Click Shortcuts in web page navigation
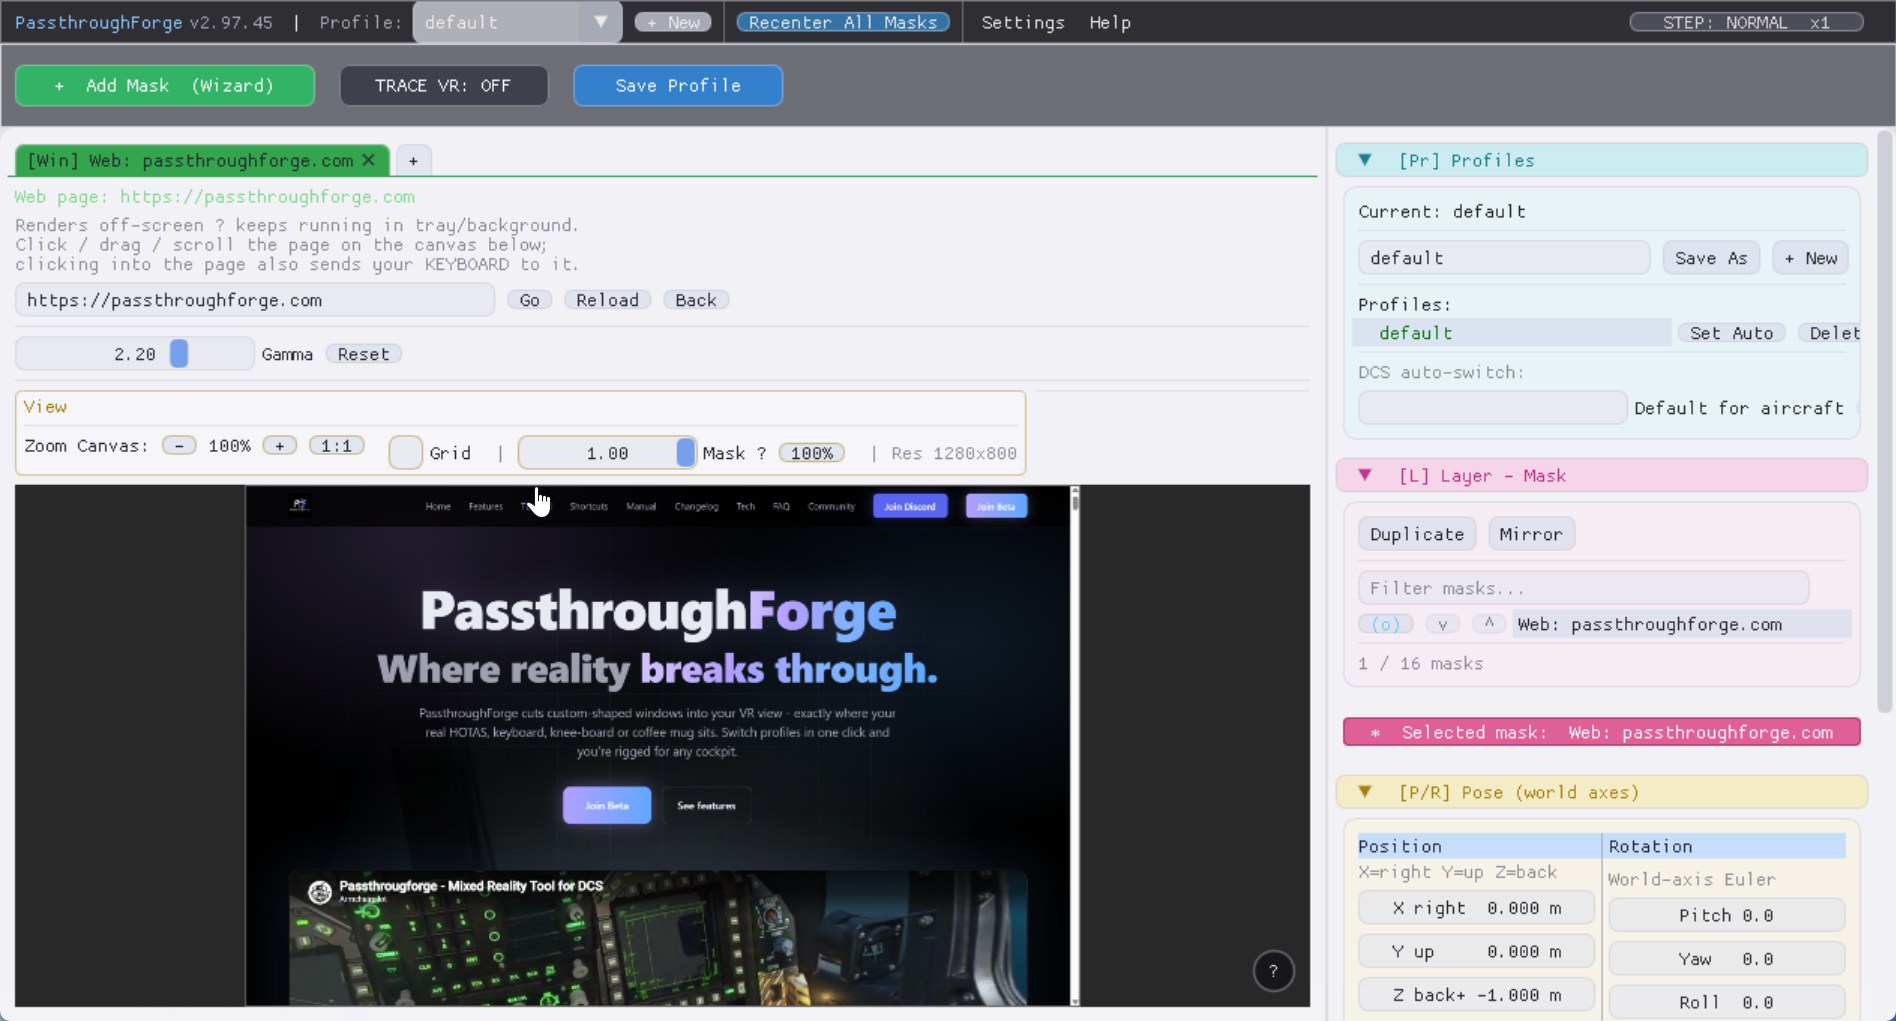1896x1021 pixels. (x=589, y=507)
